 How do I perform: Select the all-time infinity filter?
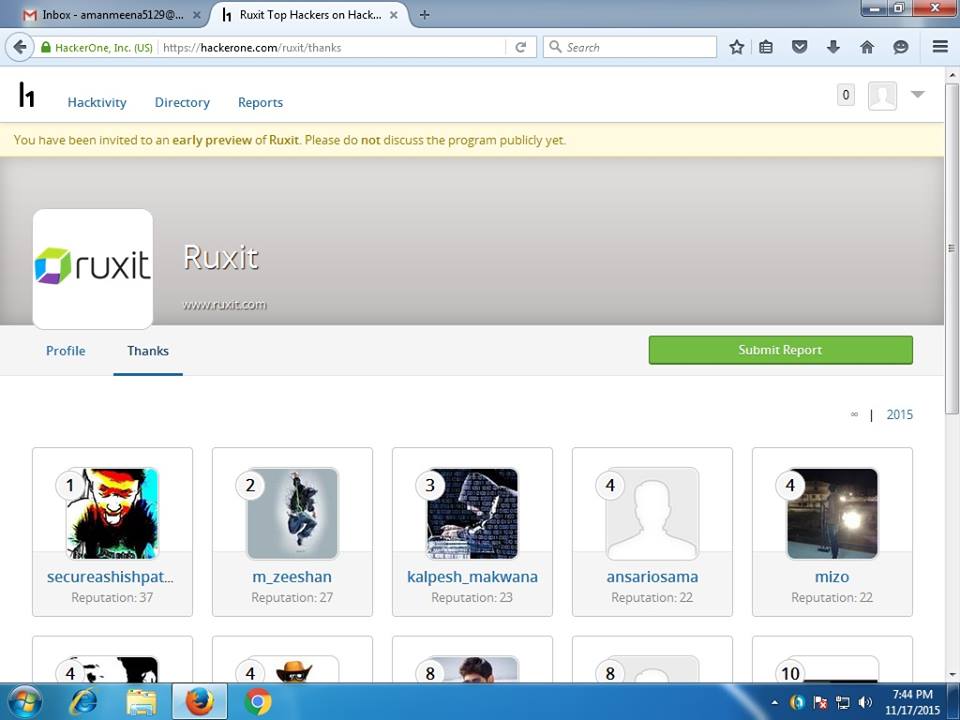pyautogui.click(x=854, y=414)
